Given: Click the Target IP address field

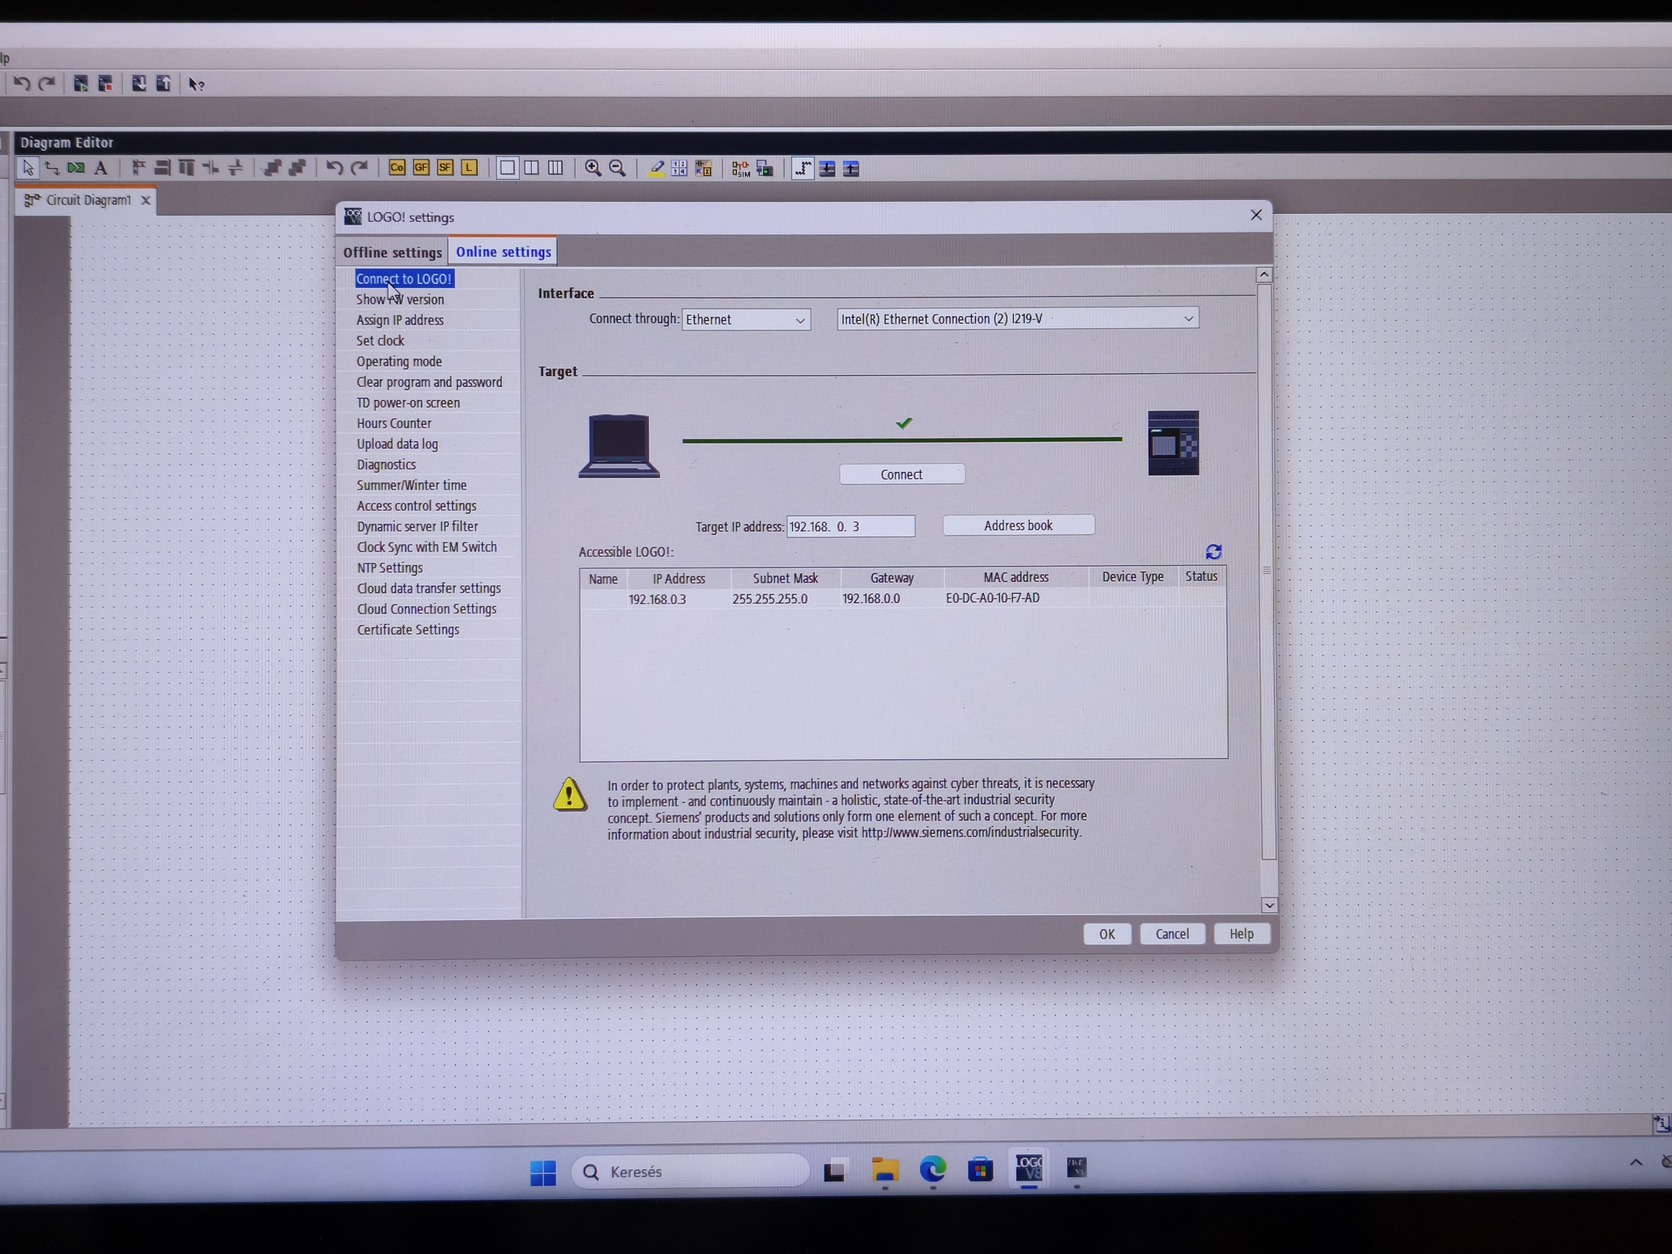Looking at the screenshot, I should pyautogui.click(x=850, y=527).
